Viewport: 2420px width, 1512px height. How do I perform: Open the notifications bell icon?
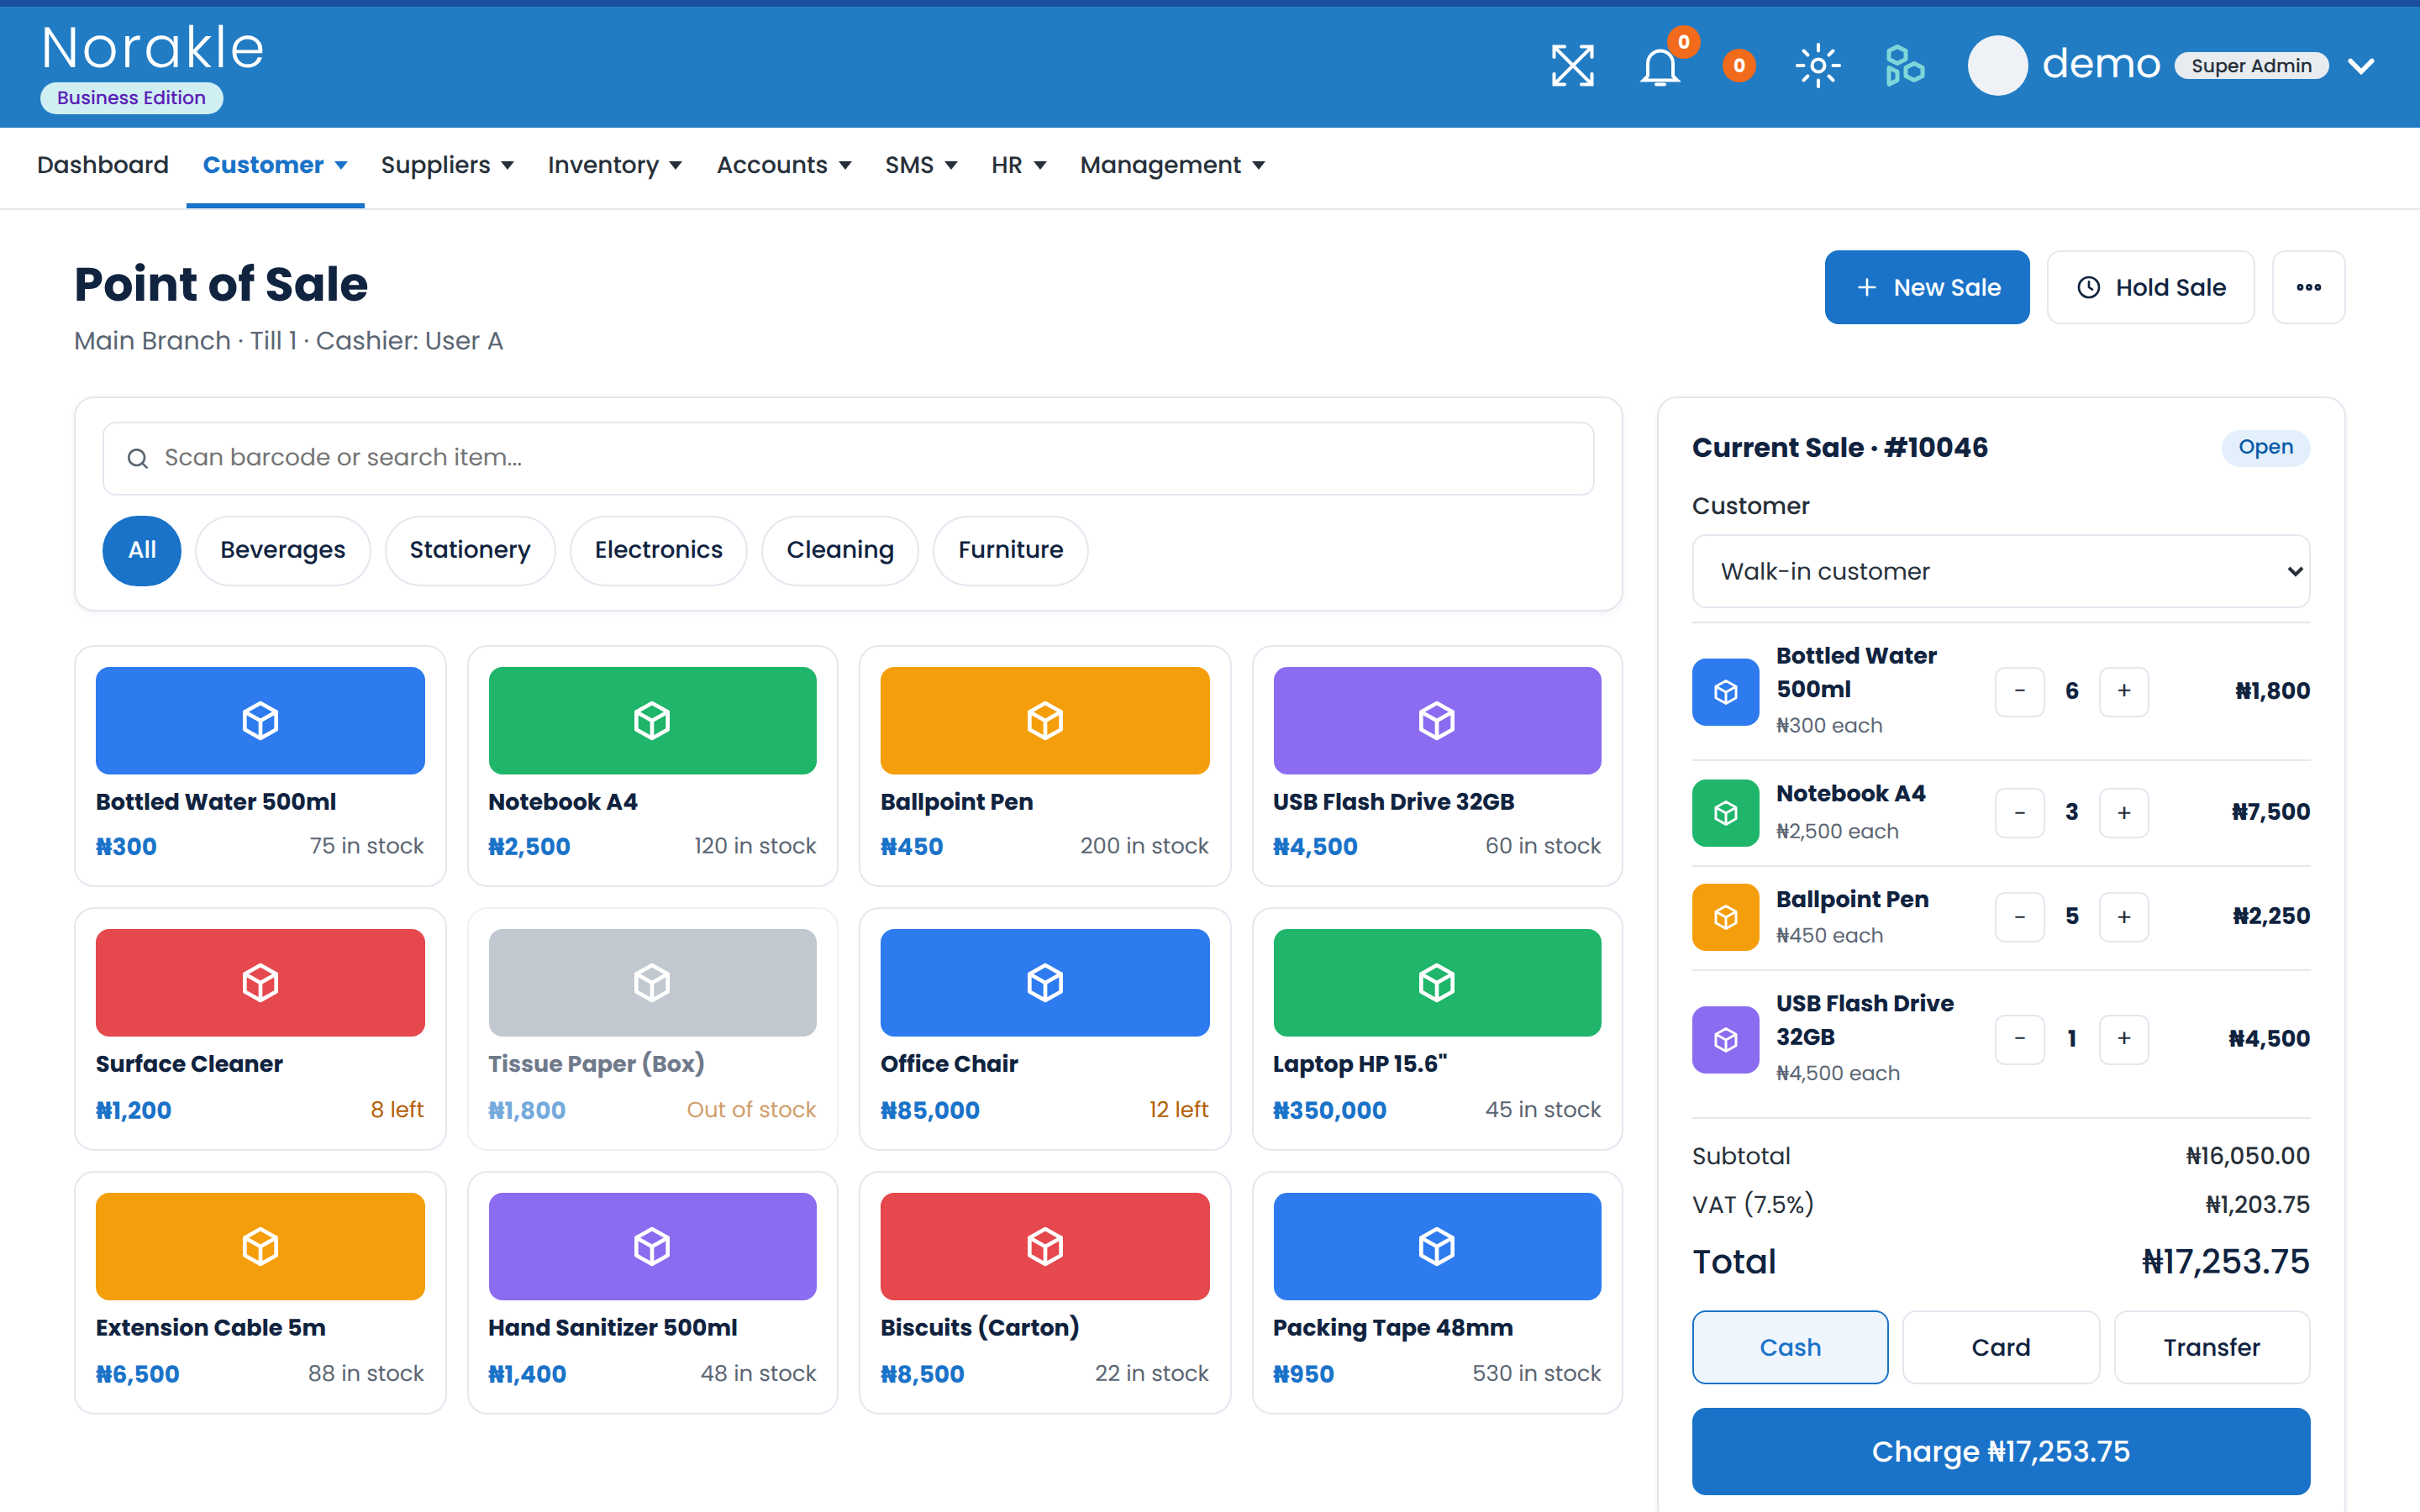[x=1660, y=67]
